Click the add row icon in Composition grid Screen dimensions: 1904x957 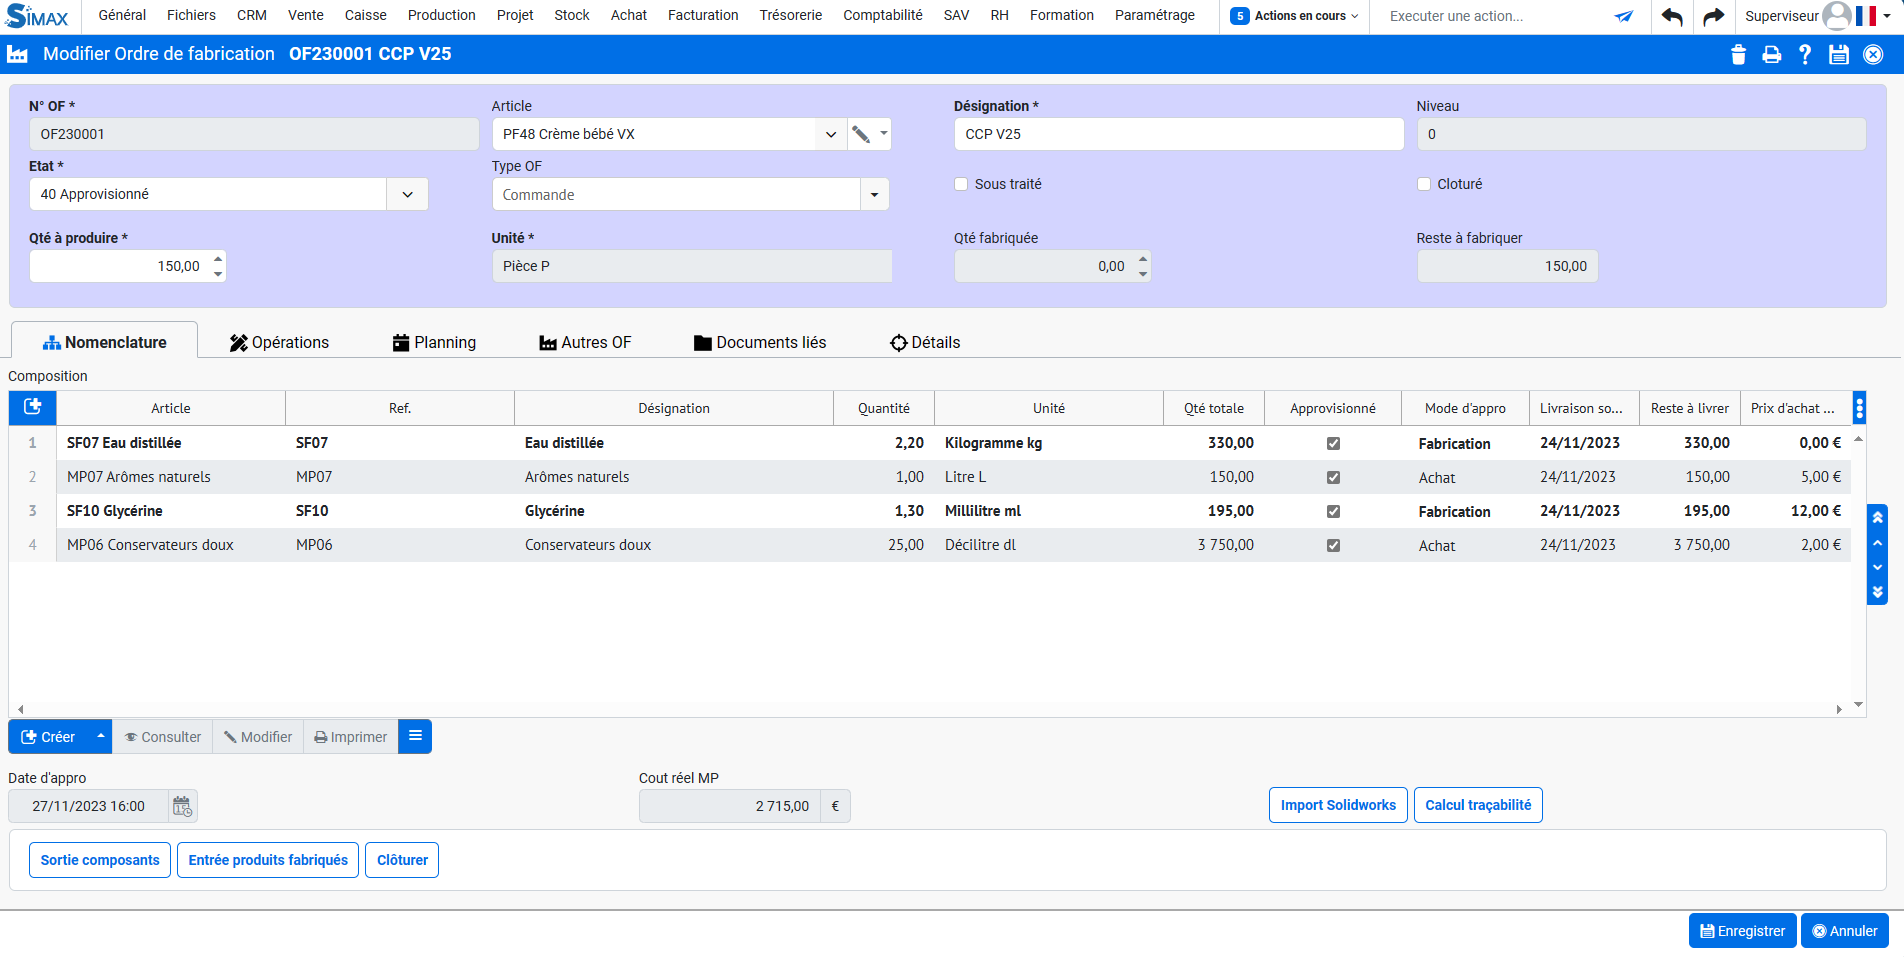point(33,407)
